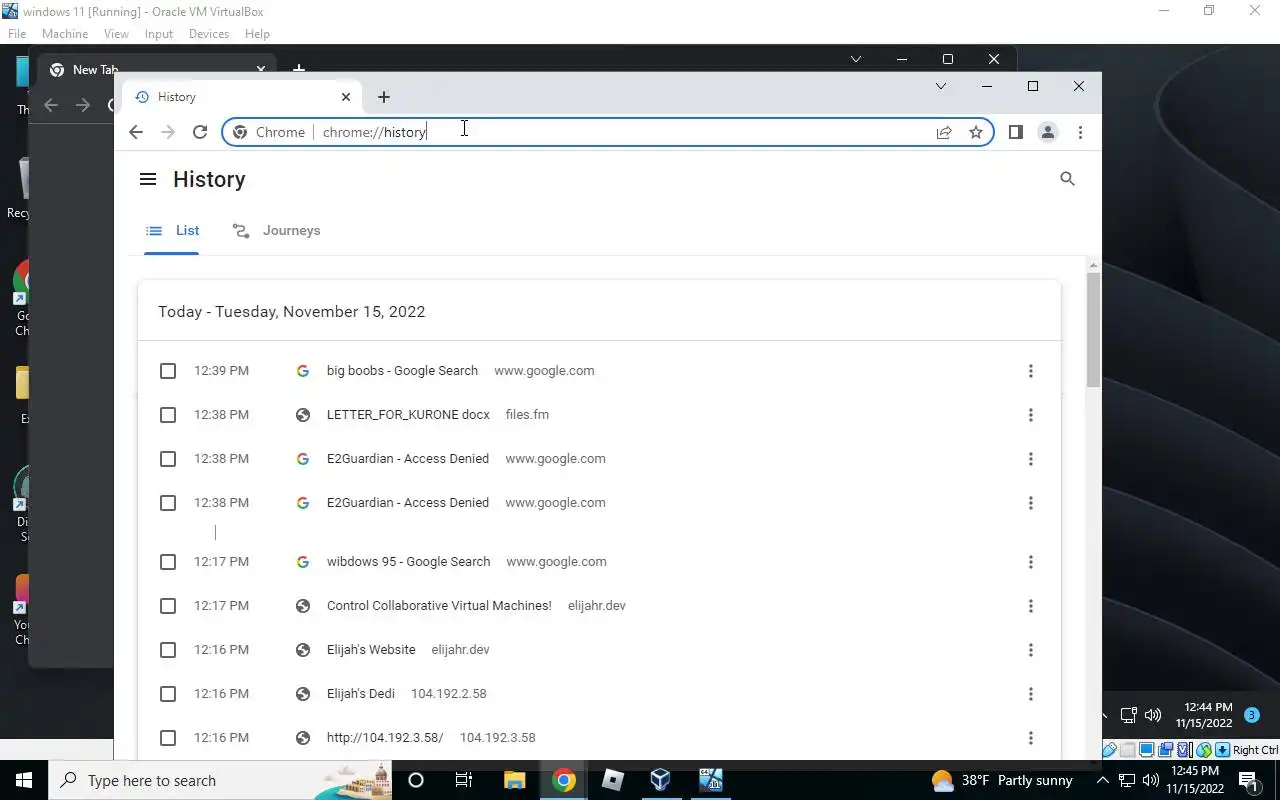The image size is (1280, 800).
Task: Tick the http://104.192.3.58/ entry checkbox
Action: [168, 738]
